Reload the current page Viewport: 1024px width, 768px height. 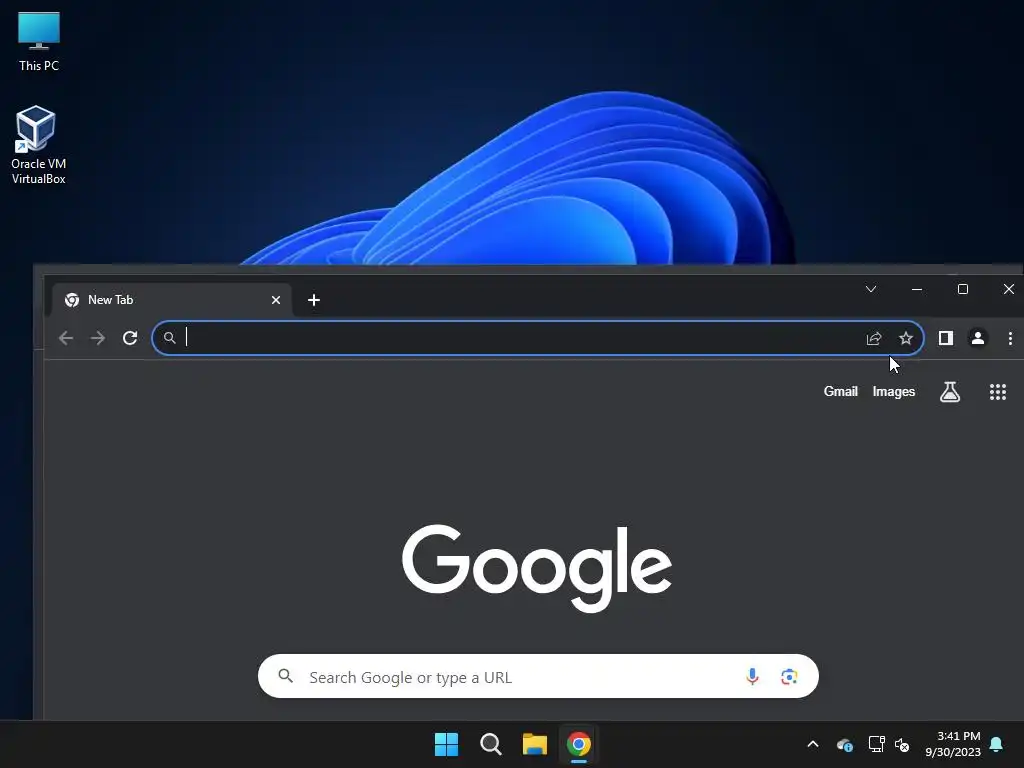click(130, 338)
